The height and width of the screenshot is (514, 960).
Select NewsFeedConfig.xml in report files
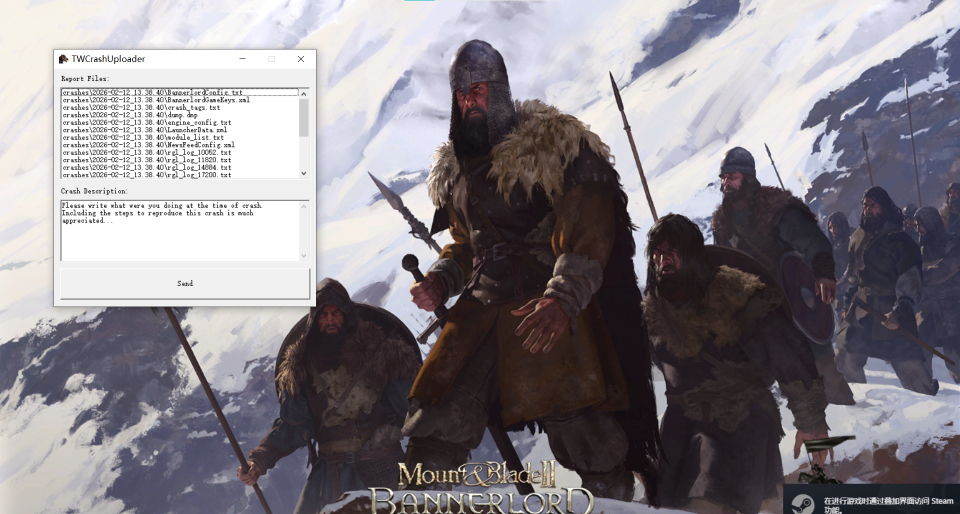tap(148, 145)
